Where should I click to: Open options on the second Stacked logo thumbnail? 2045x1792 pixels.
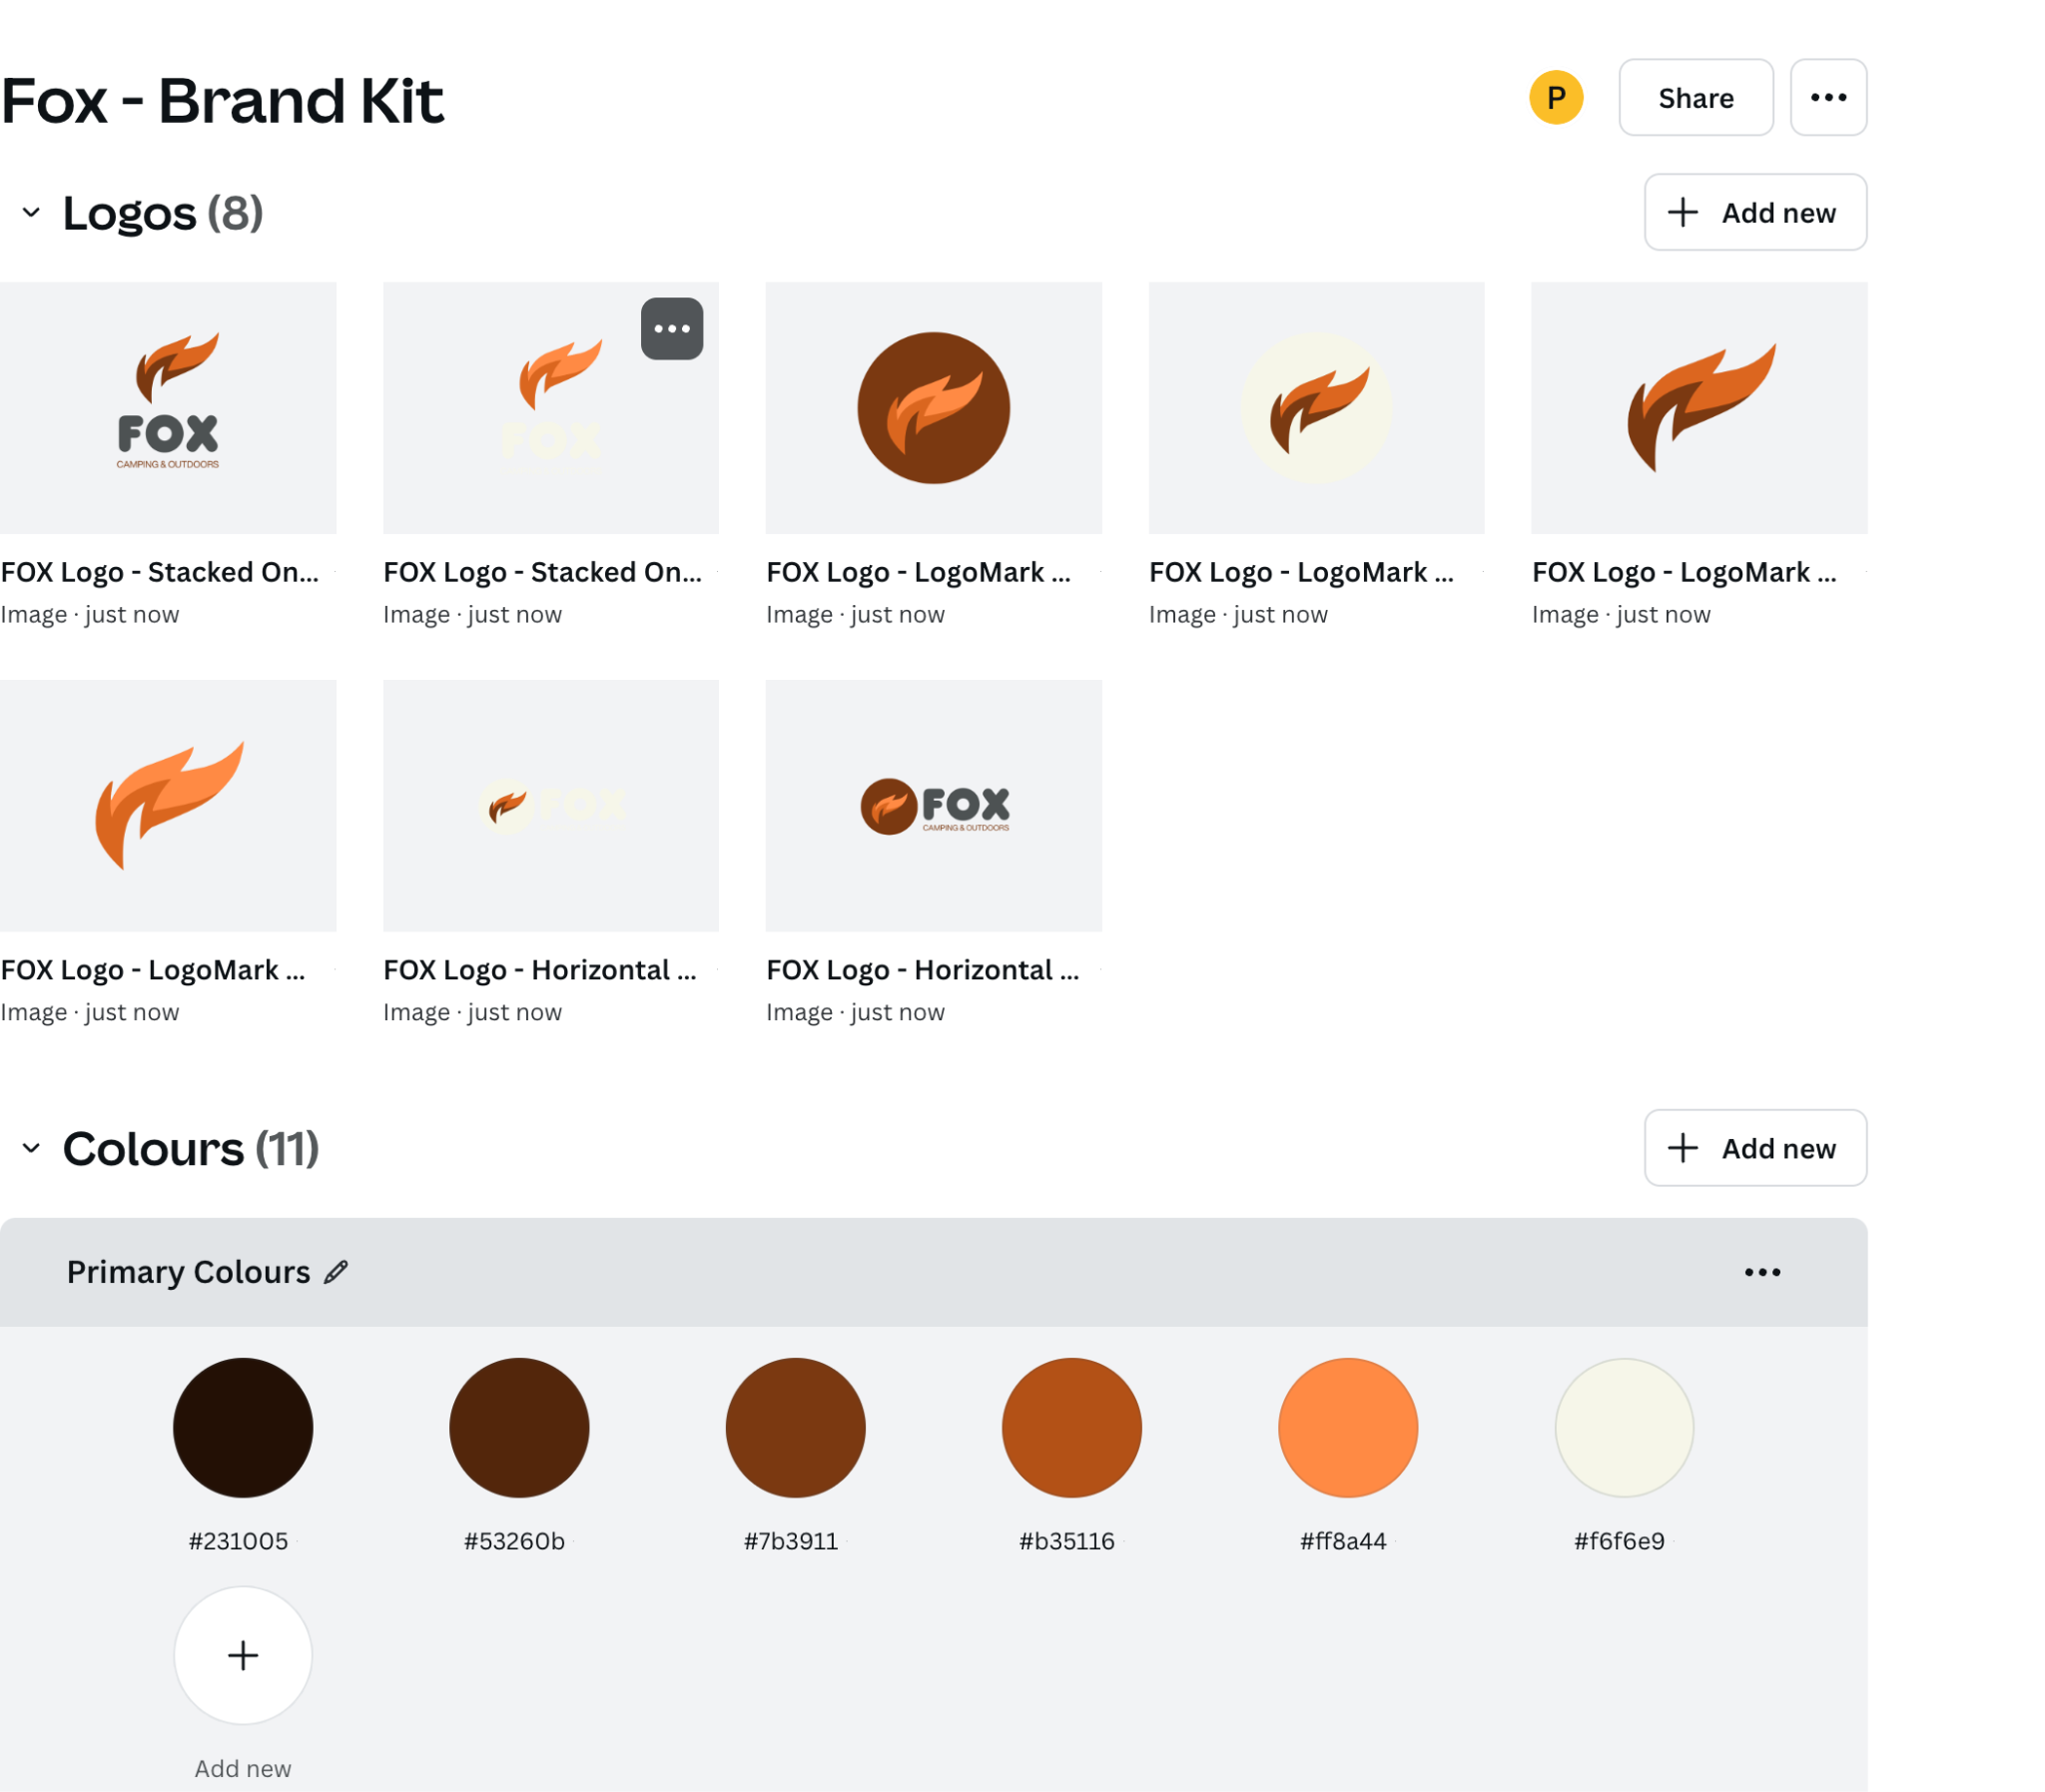[672, 328]
